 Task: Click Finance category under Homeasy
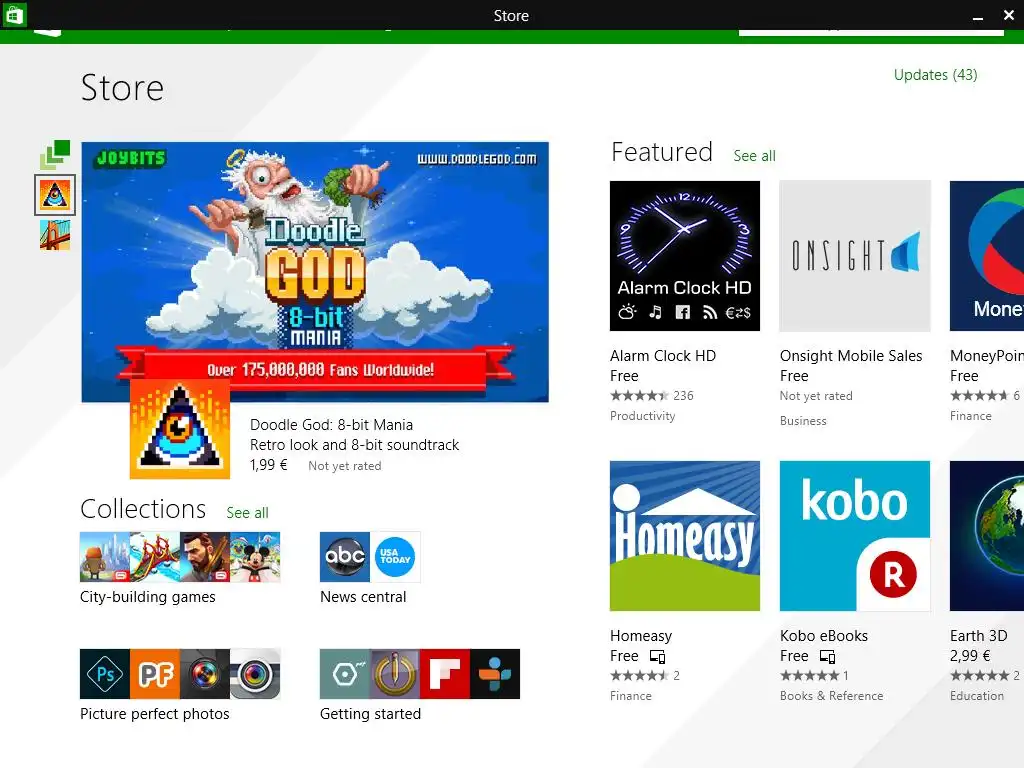click(x=631, y=696)
